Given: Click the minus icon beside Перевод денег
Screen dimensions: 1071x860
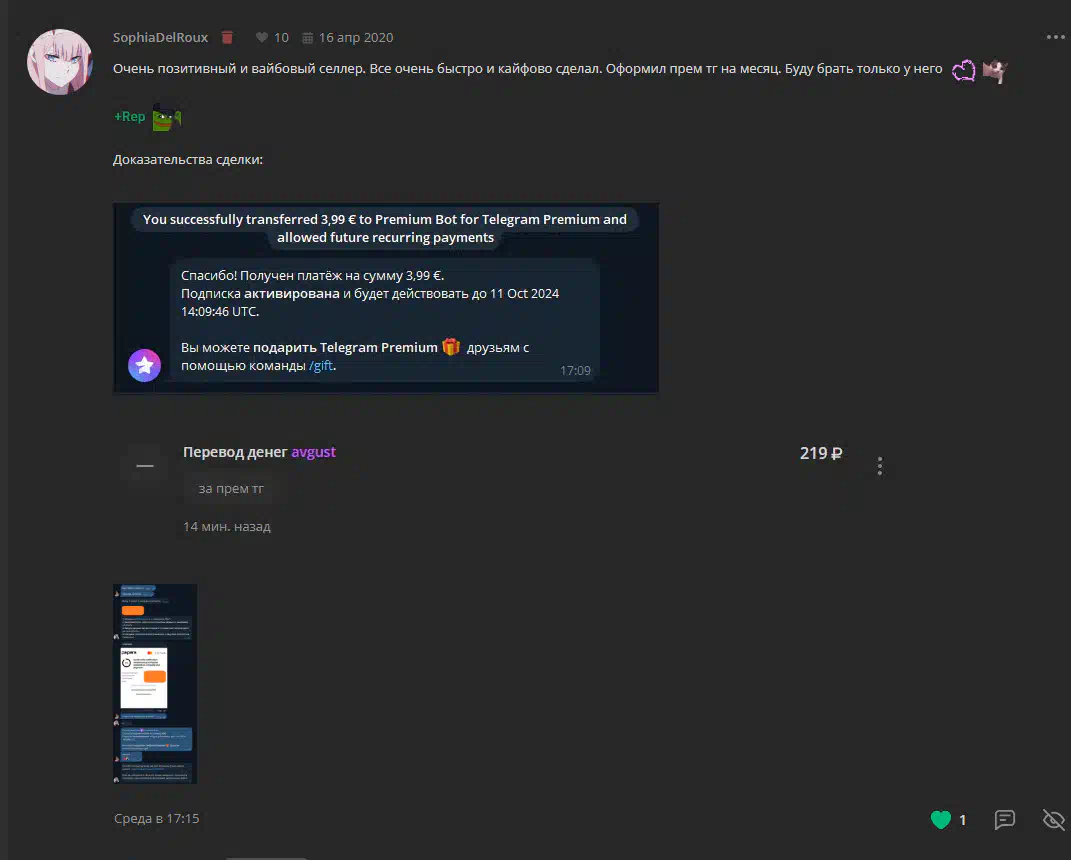Looking at the screenshot, I should [x=145, y=466].
